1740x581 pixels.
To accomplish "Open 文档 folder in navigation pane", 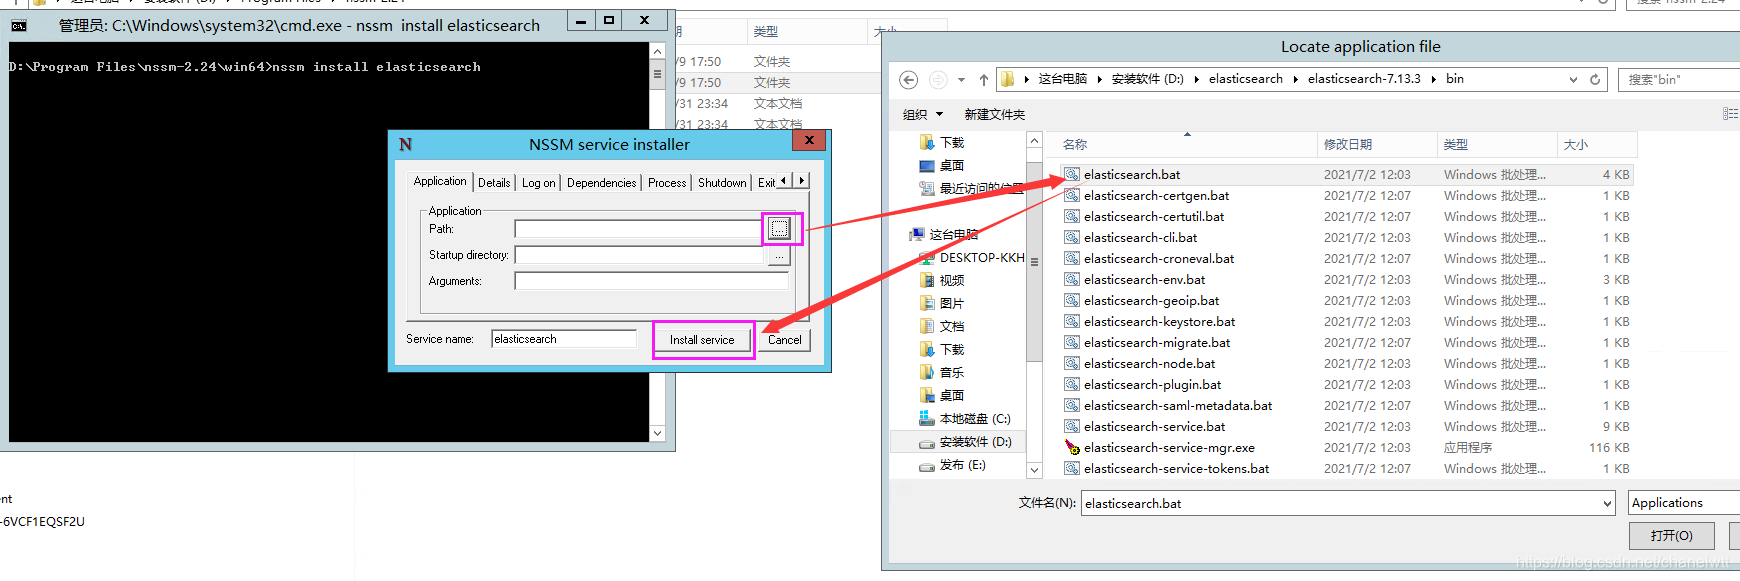I will pyautogui.click(x=942, y=327).
